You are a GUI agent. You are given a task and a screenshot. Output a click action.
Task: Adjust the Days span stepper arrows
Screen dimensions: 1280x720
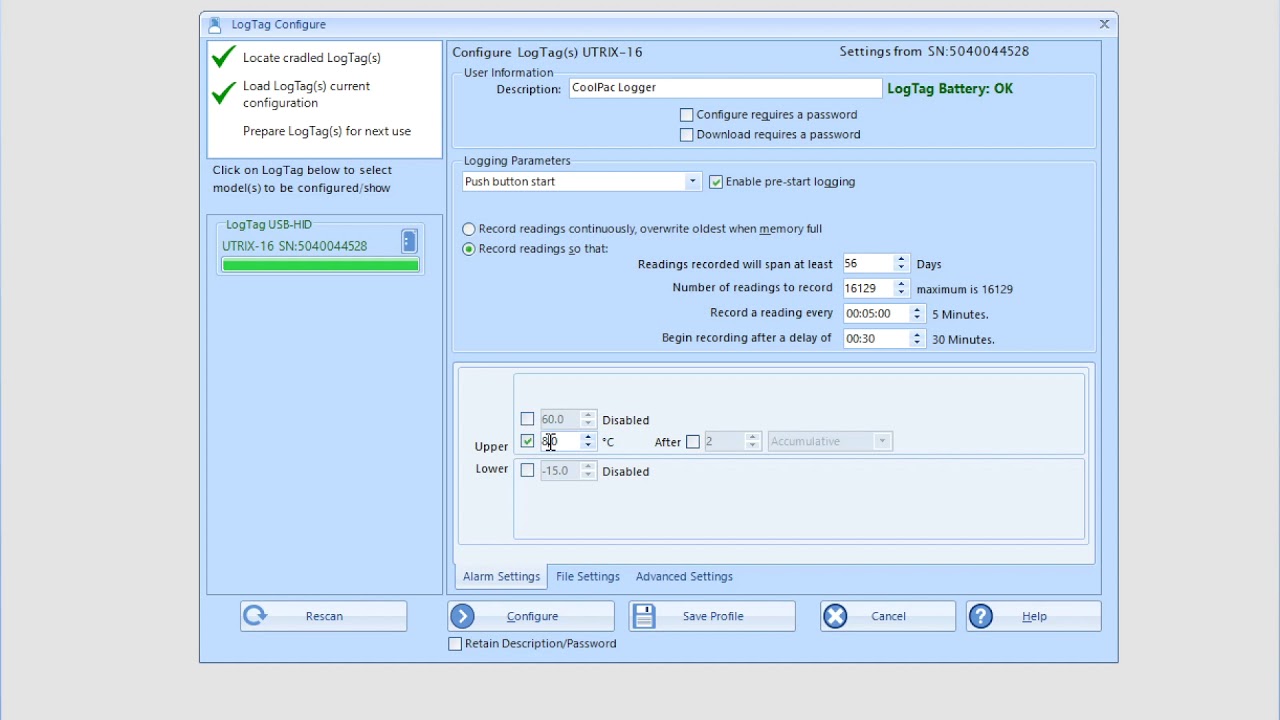click(x=901, y=263)
